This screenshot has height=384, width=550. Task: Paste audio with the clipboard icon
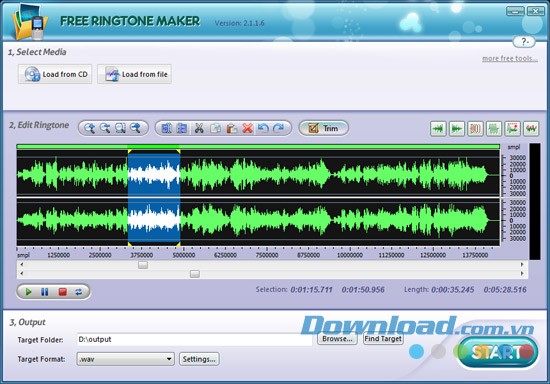[231, 128]
